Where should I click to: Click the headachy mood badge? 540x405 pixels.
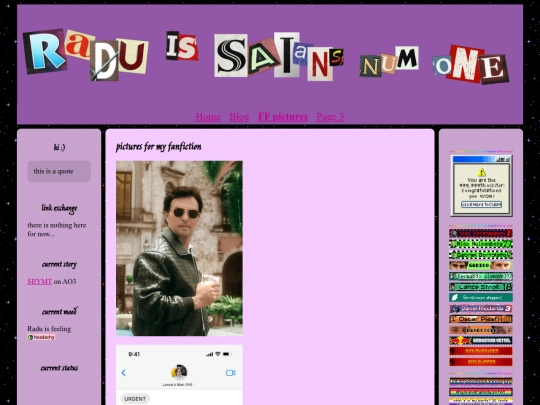pos(41,338)
